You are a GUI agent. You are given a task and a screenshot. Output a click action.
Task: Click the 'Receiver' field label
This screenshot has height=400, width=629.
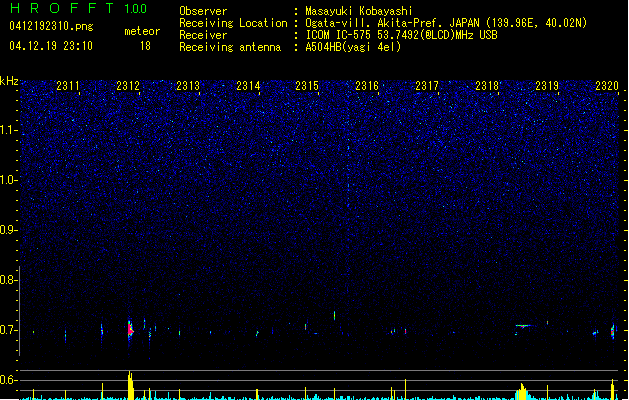[203, 35]
